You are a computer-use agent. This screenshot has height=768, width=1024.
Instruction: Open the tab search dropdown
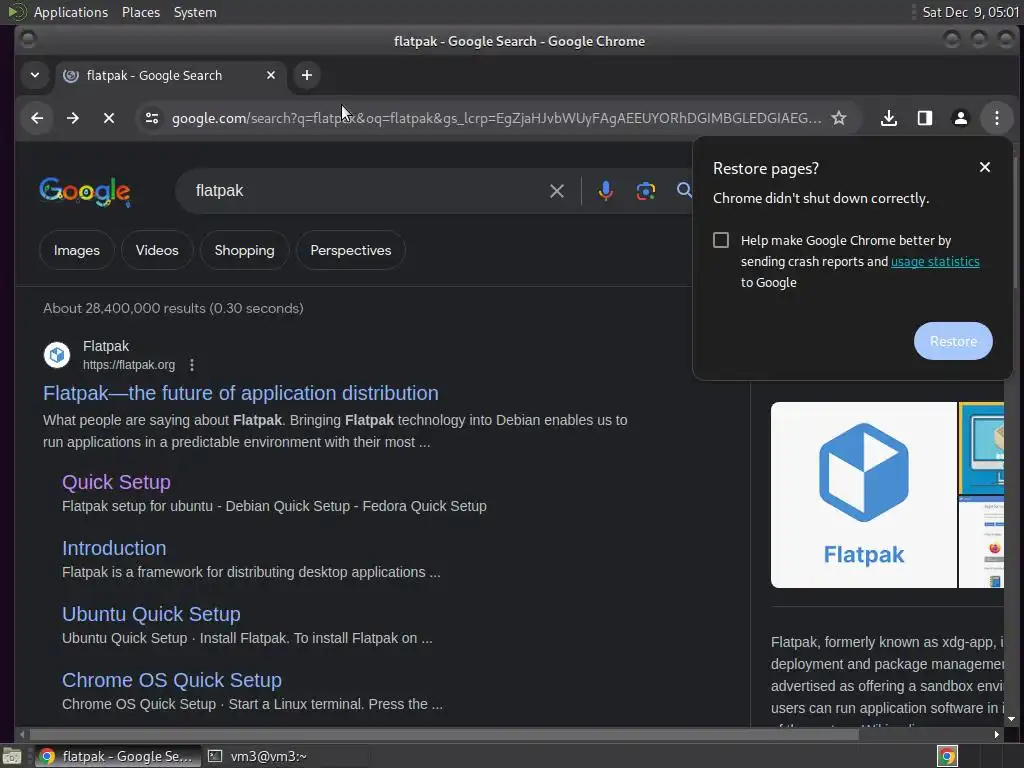[x=35, y=75]
